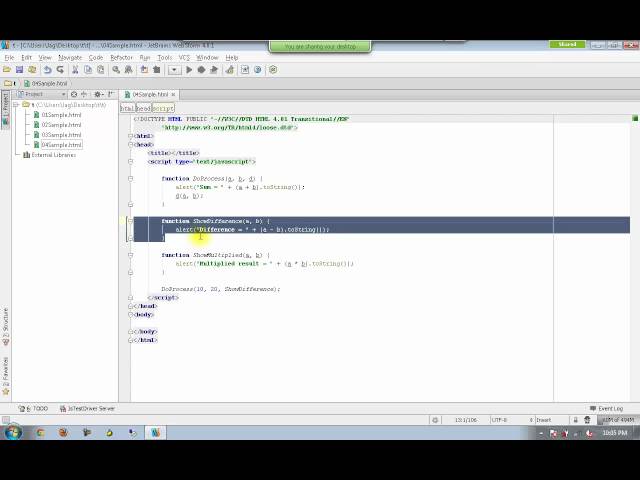Click the Forward navigation toolbar icon

[x=156, y=70]
